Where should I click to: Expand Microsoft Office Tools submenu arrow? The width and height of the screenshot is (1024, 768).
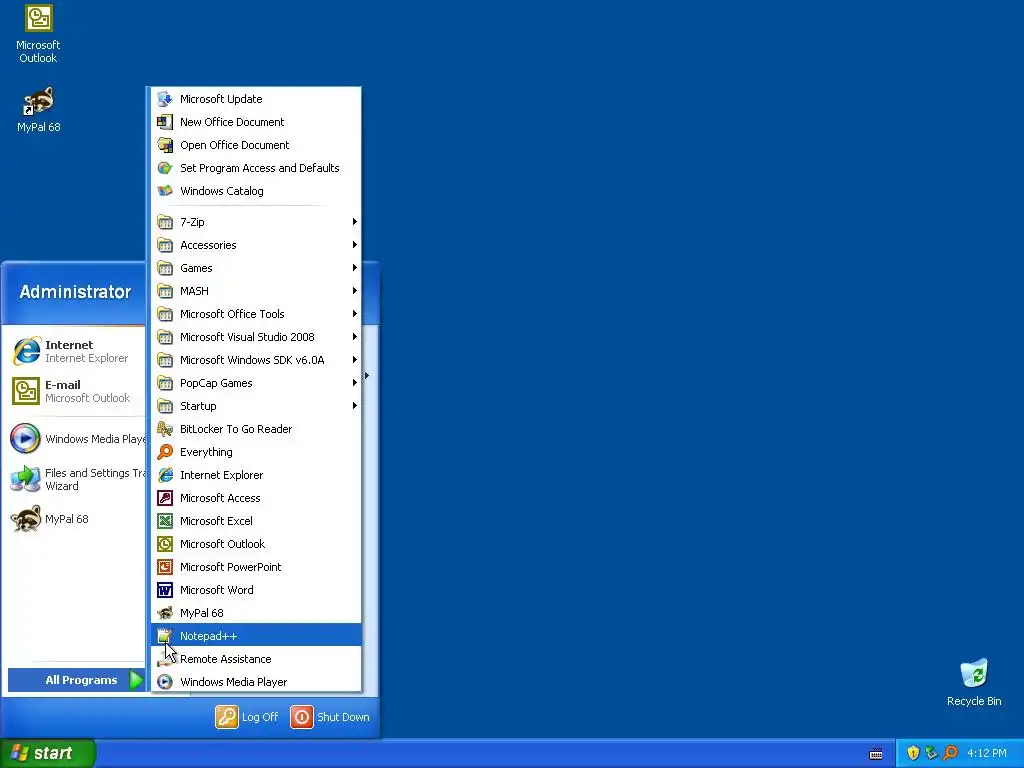355,314
